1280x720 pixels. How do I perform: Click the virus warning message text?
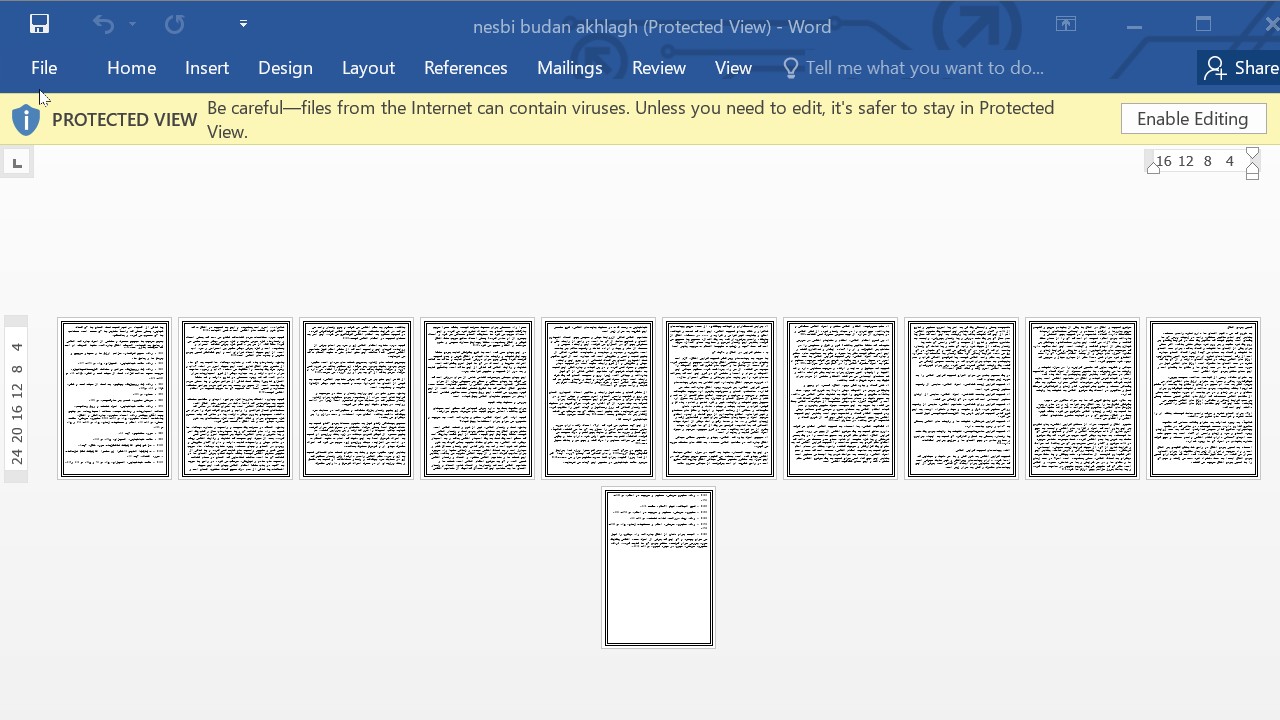[631, 120]
